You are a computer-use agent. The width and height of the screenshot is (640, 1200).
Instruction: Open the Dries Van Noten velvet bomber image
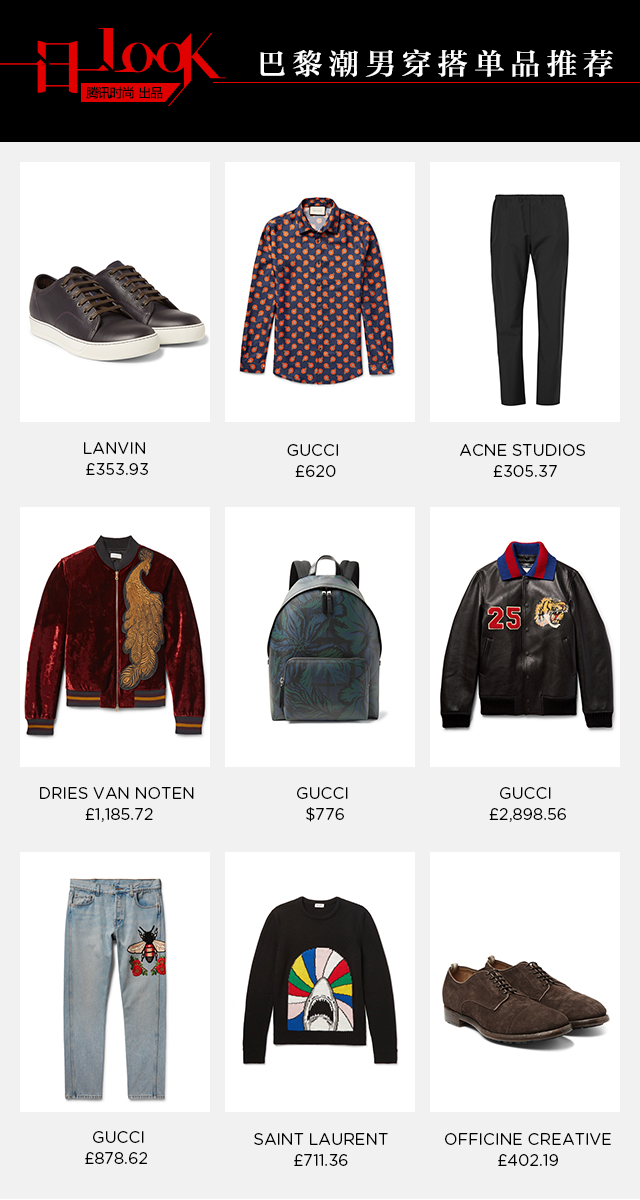pos(115,637)
